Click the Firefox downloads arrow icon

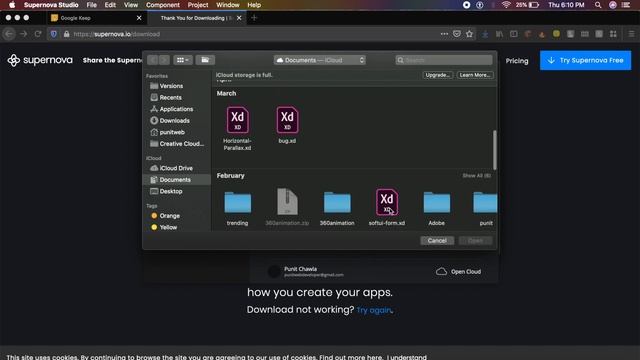coord(485,34)
